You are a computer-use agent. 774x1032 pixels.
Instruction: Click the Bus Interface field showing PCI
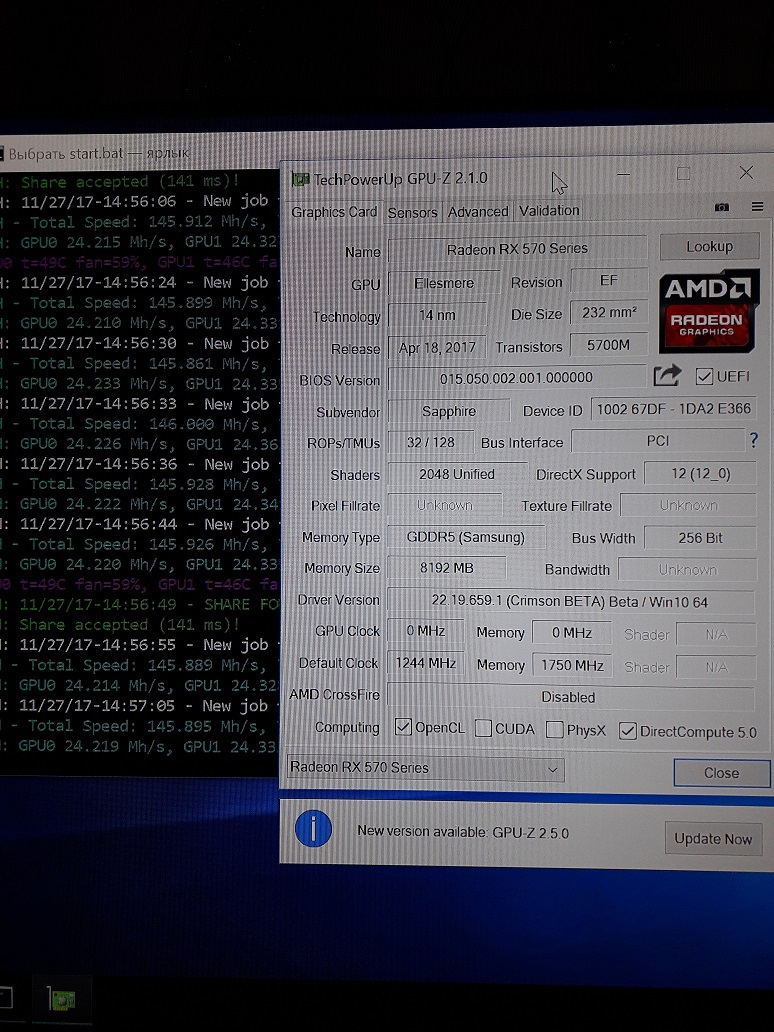point(658,440)
